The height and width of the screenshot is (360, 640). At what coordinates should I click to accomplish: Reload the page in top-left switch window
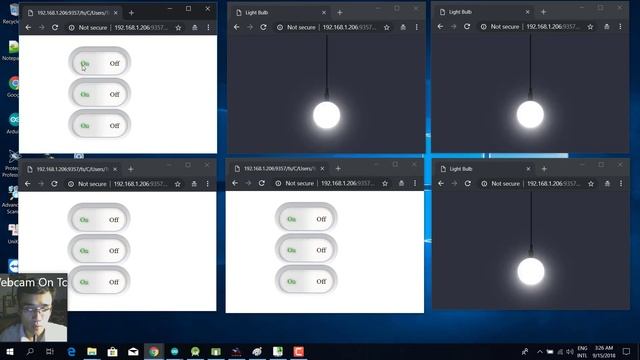[55, 28]
